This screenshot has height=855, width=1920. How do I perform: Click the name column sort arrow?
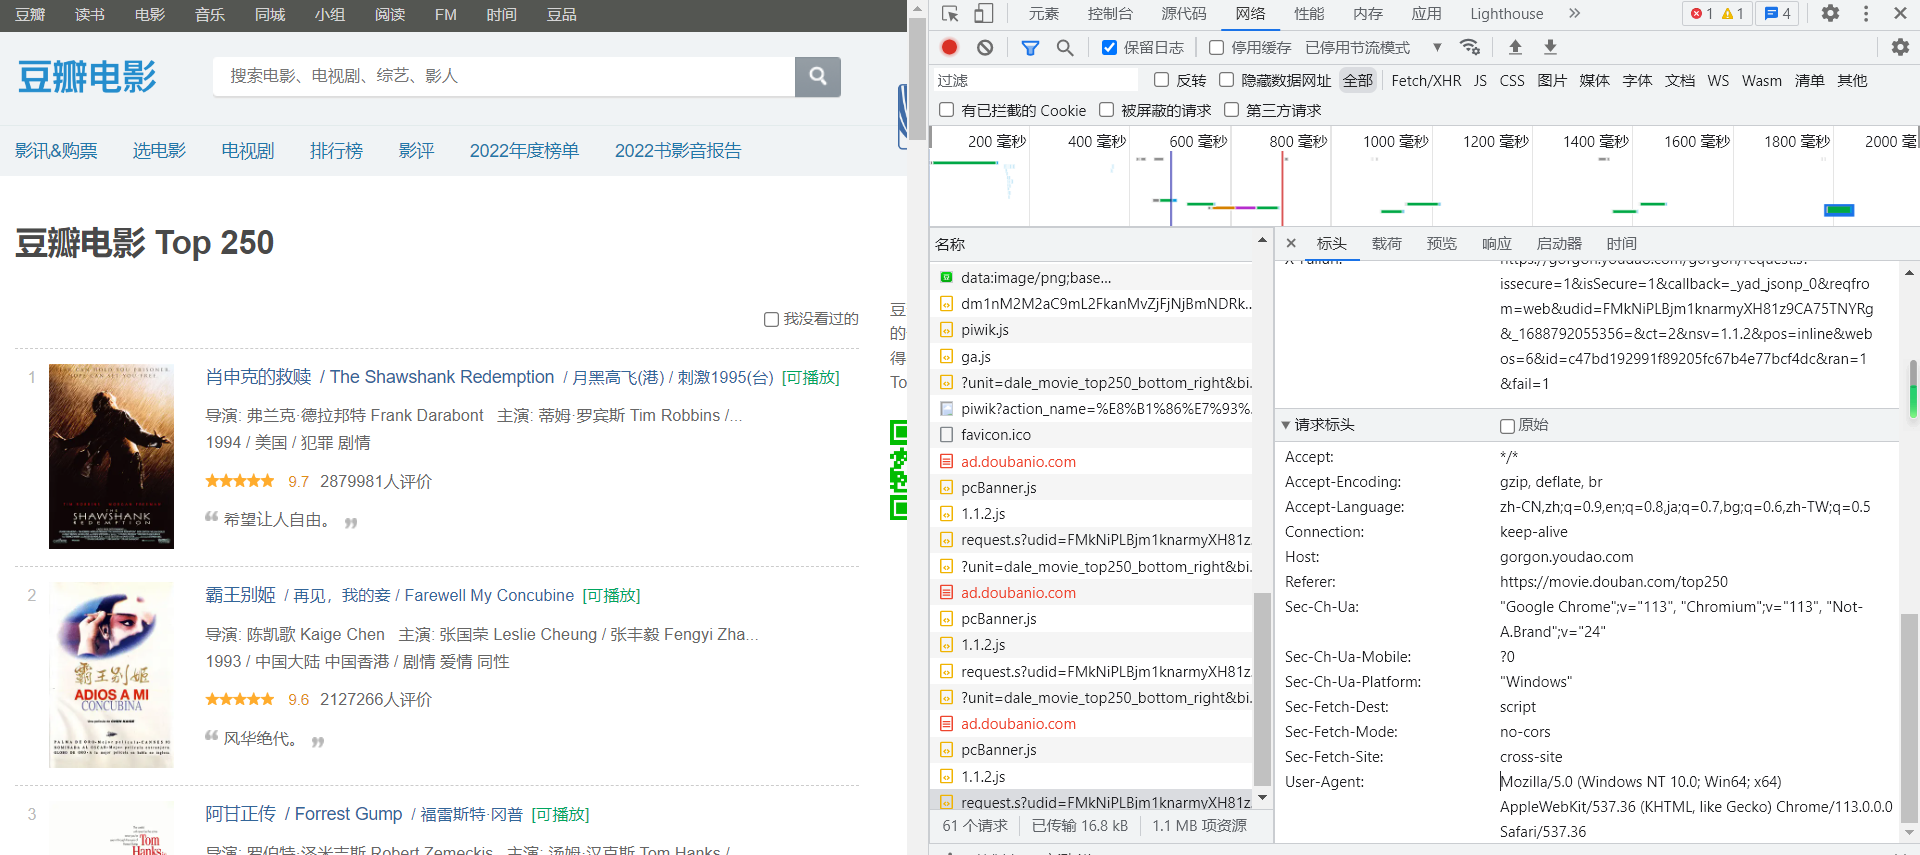pos(1262,241)
